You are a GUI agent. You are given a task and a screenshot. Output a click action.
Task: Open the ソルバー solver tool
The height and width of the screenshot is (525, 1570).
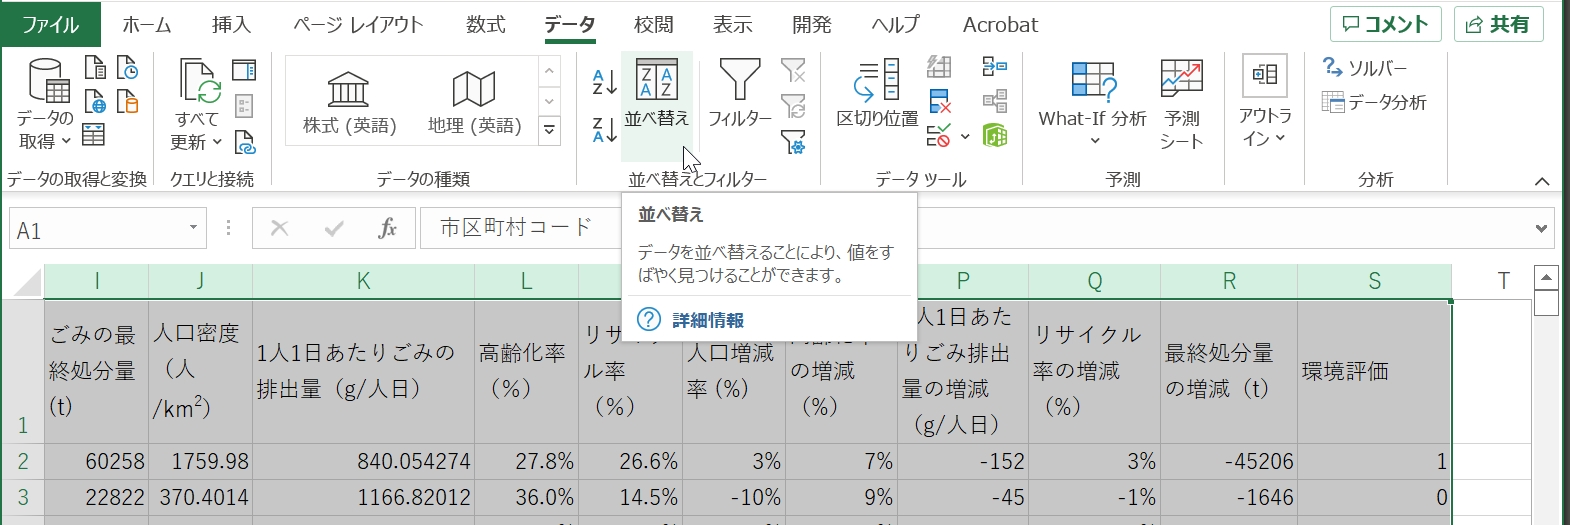pyautogui.click(x=1365, y=68)
